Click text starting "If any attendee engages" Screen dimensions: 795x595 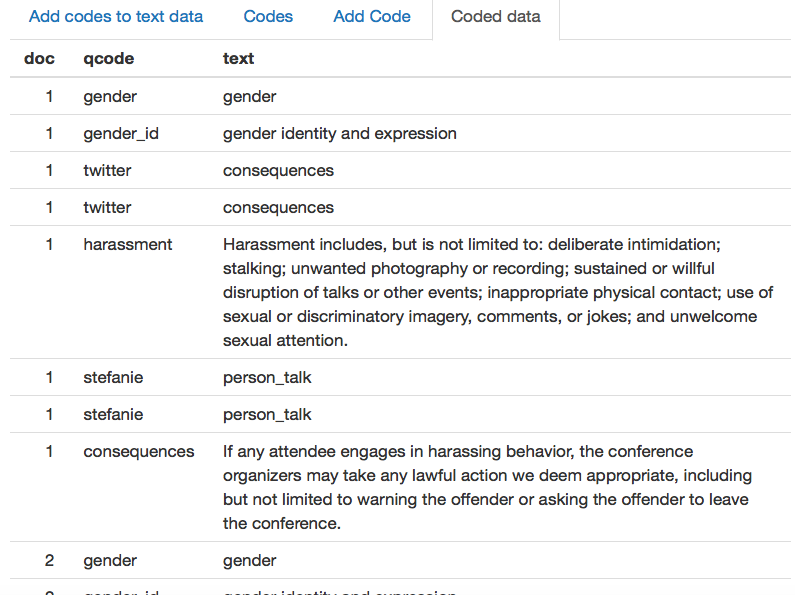[x=487, y=488]
